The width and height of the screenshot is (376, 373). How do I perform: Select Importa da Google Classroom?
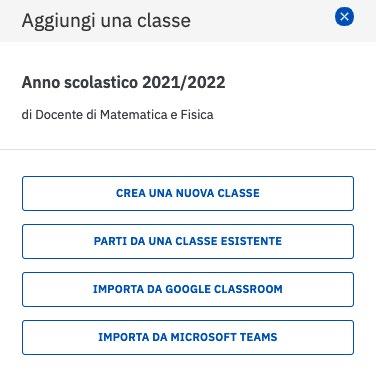pos(188,289)
